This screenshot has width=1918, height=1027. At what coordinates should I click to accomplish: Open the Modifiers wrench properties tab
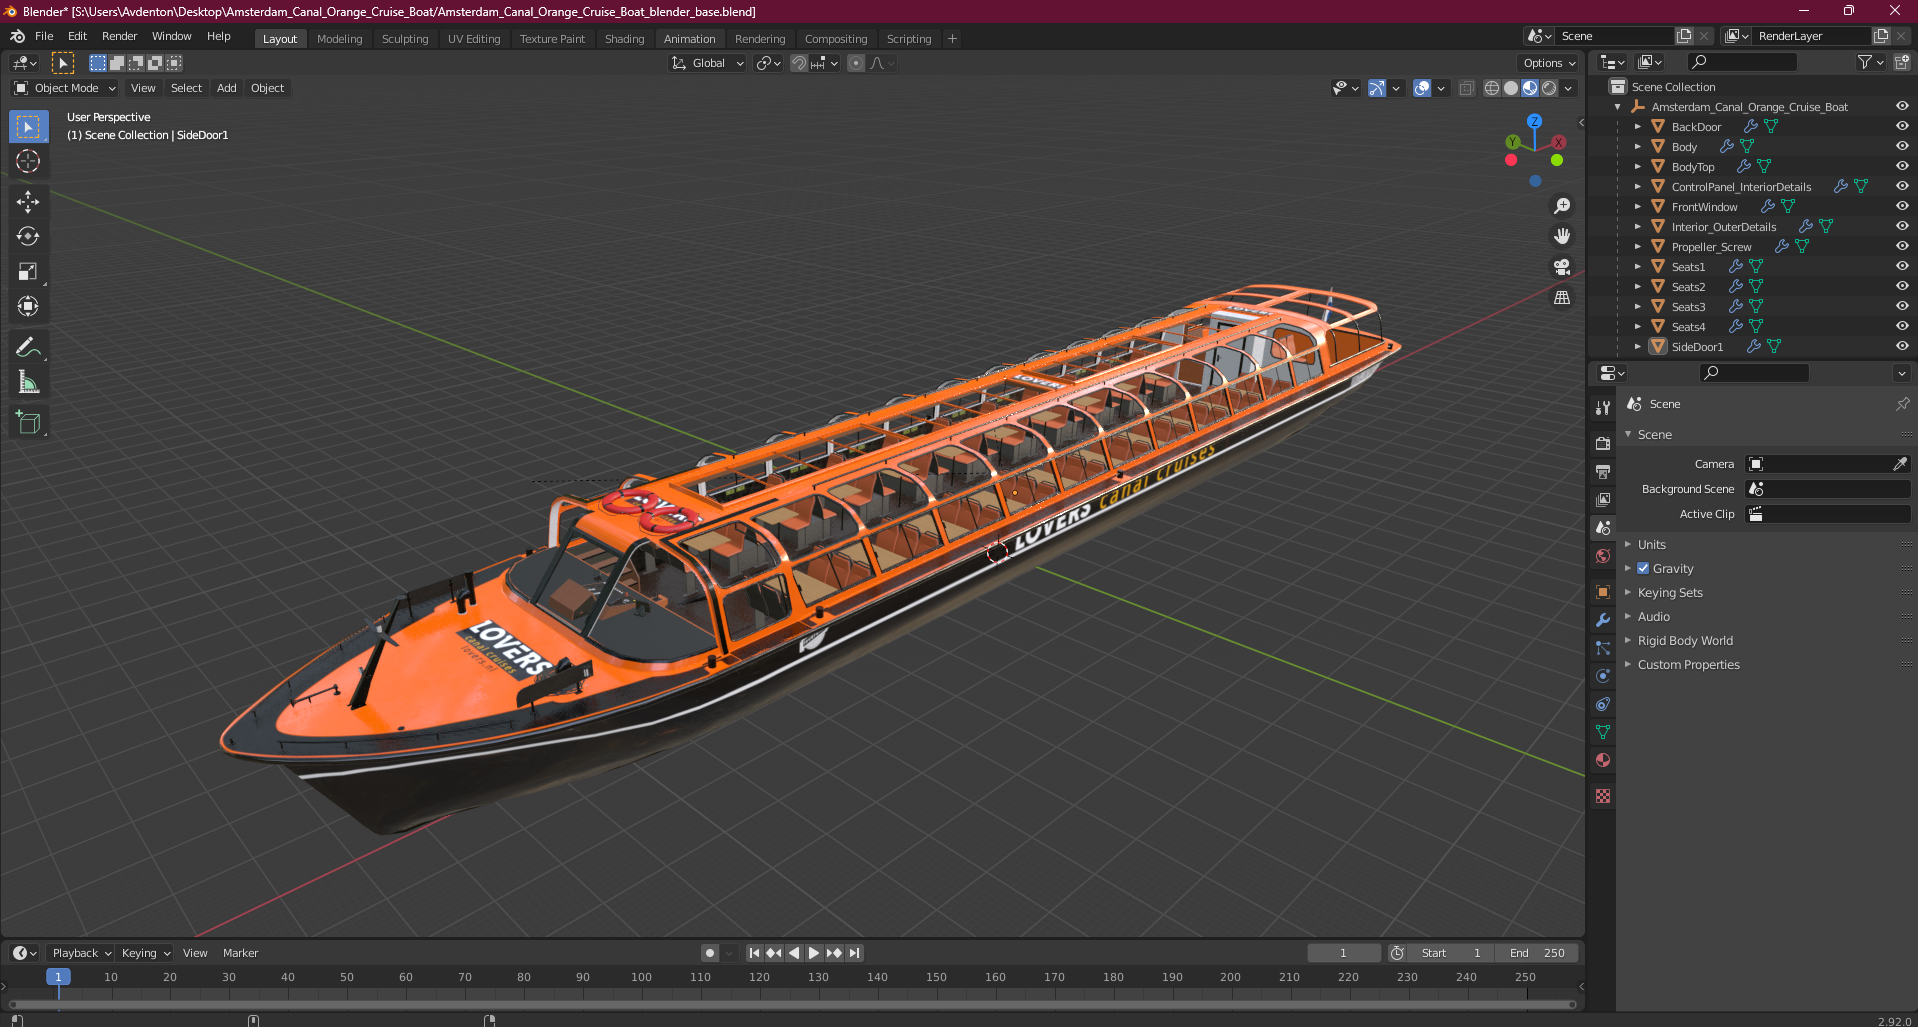click(1603, 620)
